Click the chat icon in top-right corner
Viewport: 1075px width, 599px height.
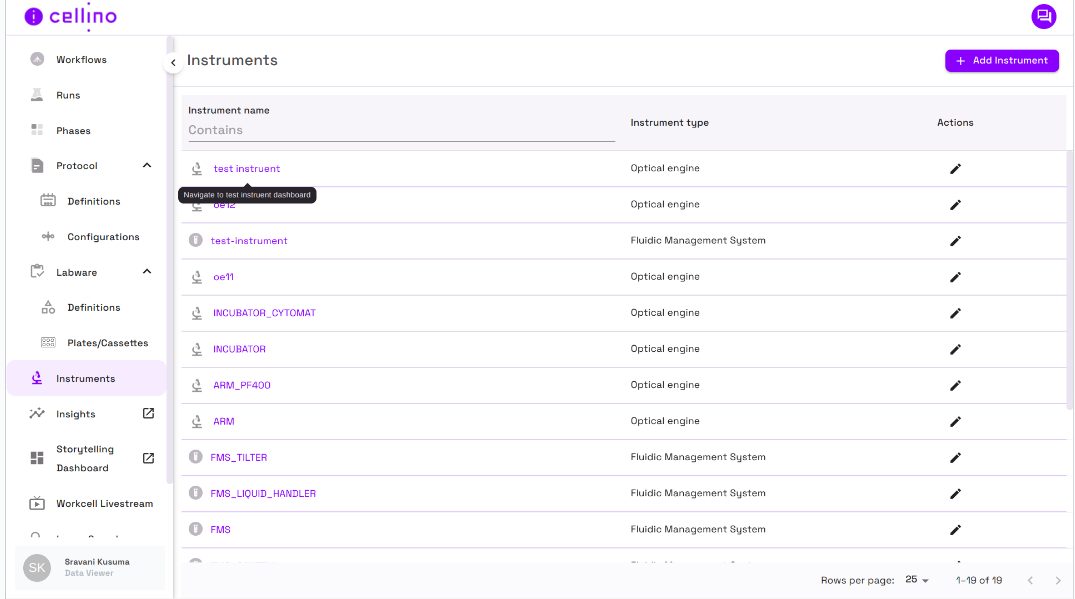tap(1043, 16)
